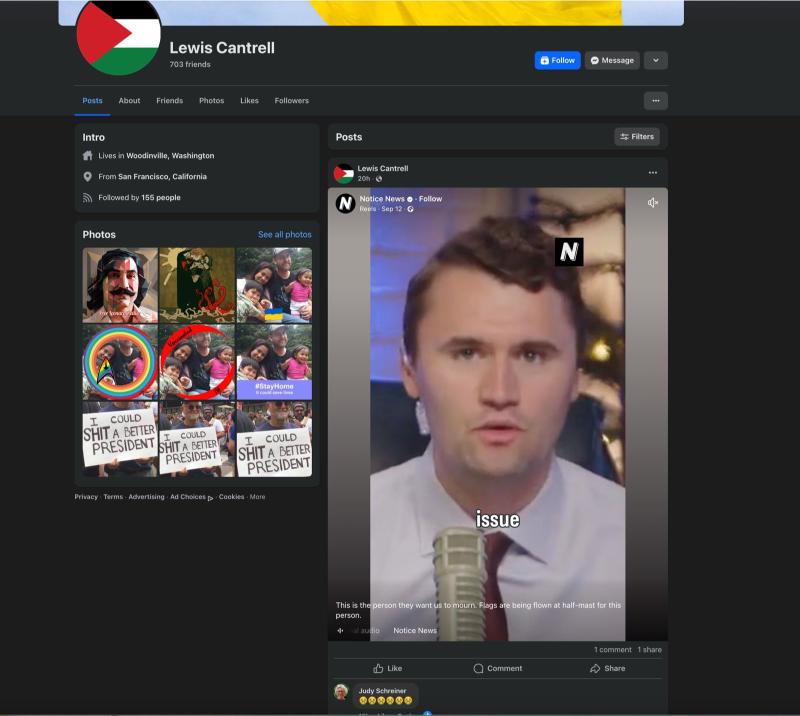Click the Notice News page avatar icon
Image resolution: width=800 pixels, height=716 pixels.
point(345,203)
